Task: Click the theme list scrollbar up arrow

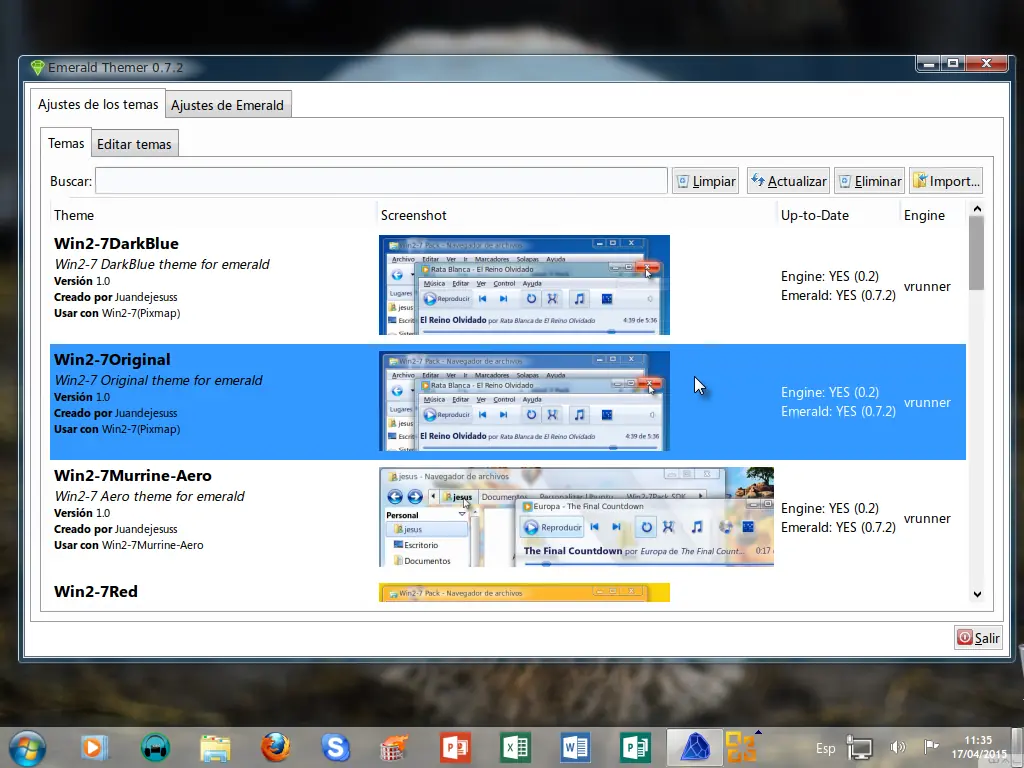Action: point(977,209)
